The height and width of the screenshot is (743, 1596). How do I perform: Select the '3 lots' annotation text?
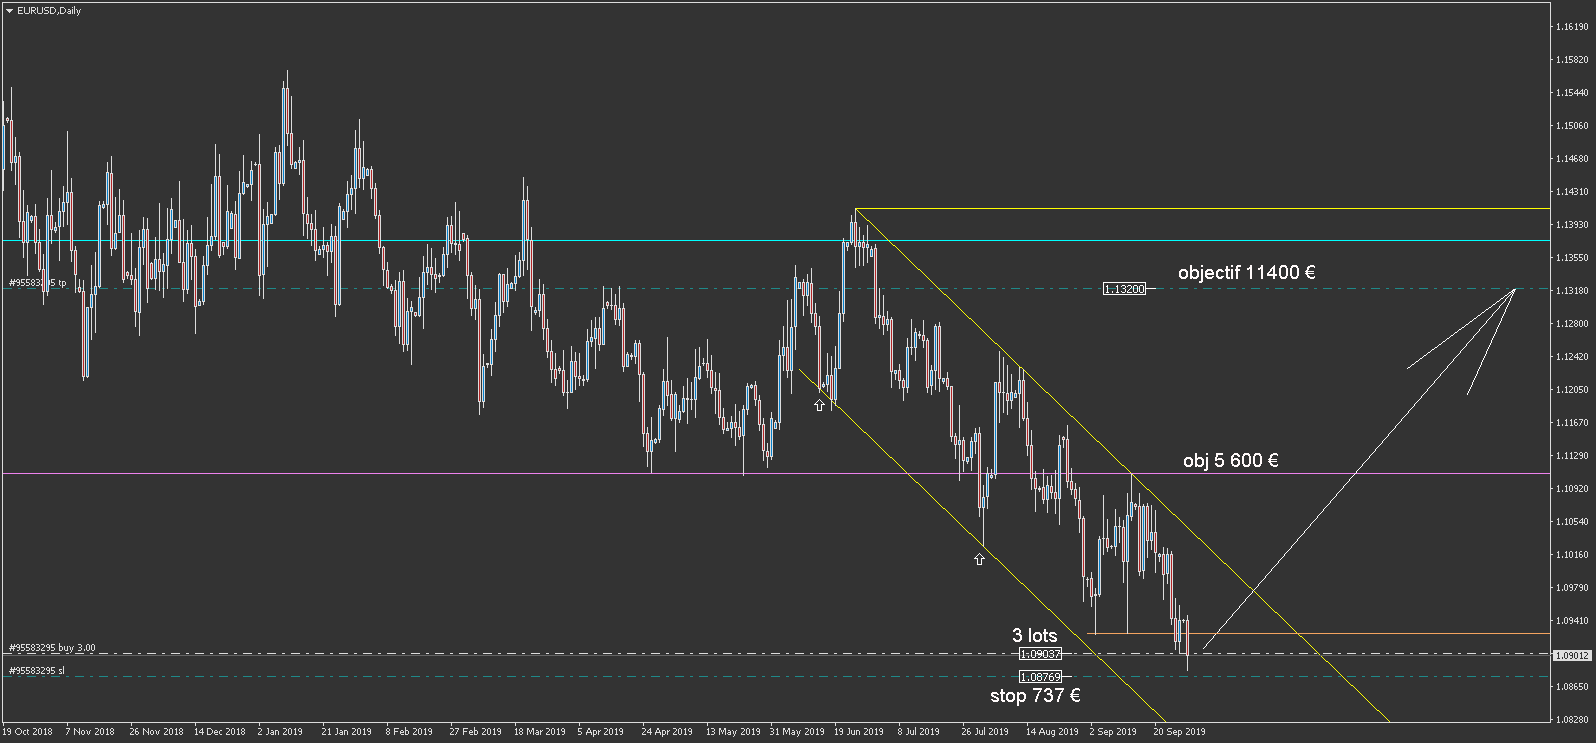point(1034,635)
